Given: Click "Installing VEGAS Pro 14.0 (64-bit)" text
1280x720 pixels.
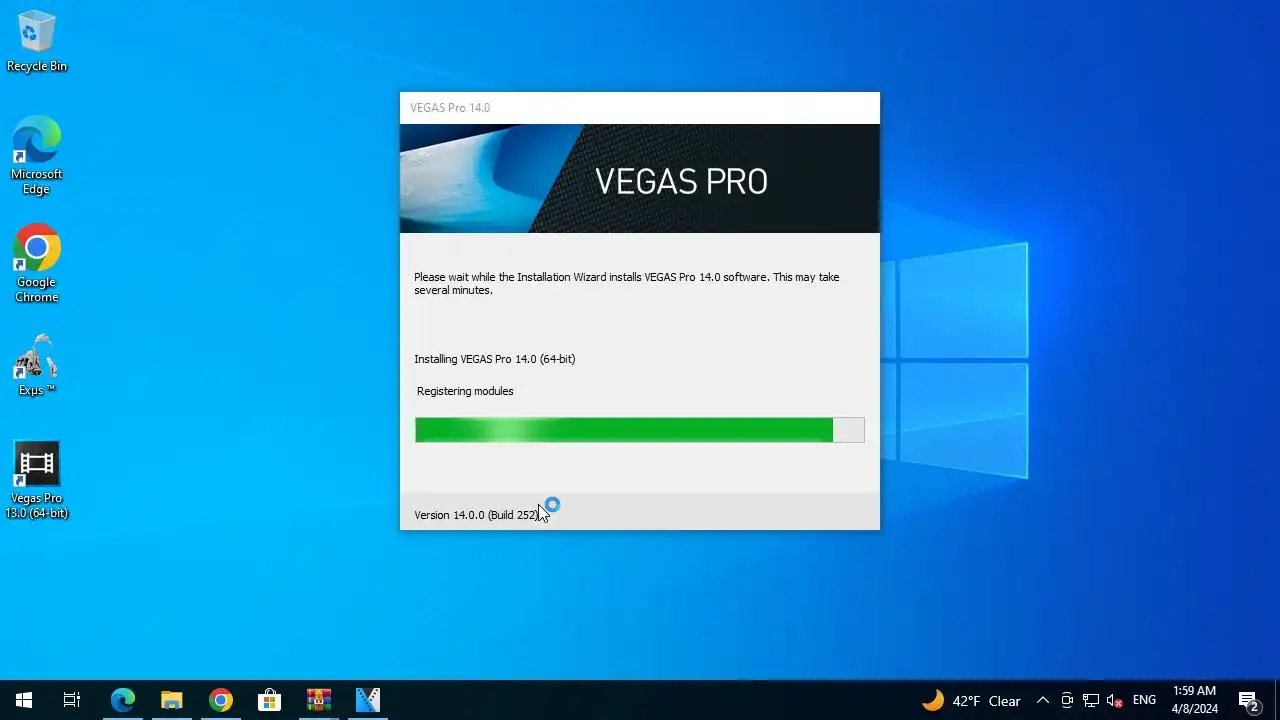Looking at the screenshot, I should pyautogui.click(x=495, y=359).
